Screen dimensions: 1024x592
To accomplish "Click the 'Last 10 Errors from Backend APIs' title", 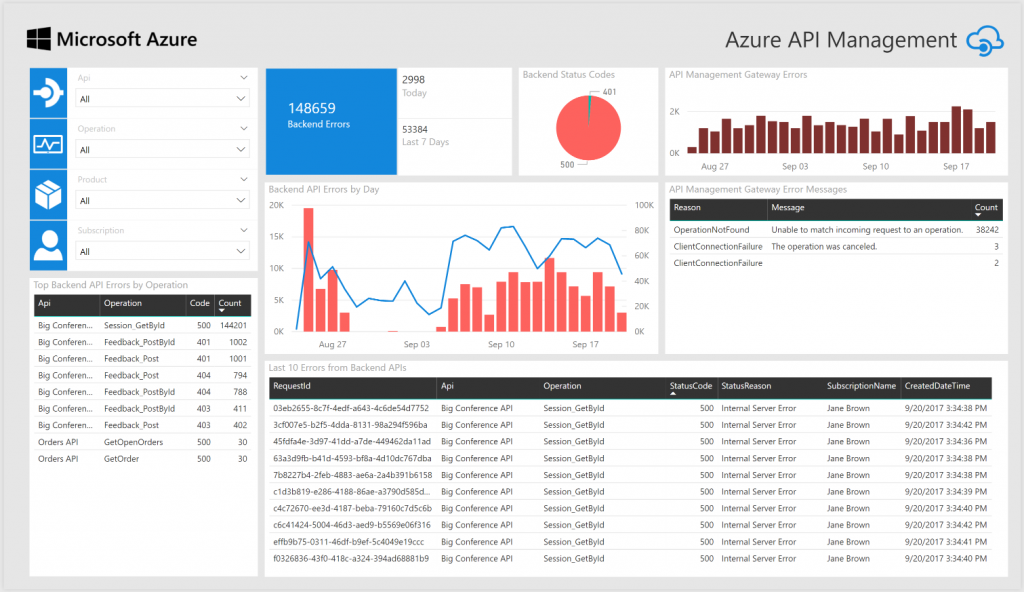I will point(338,368).
